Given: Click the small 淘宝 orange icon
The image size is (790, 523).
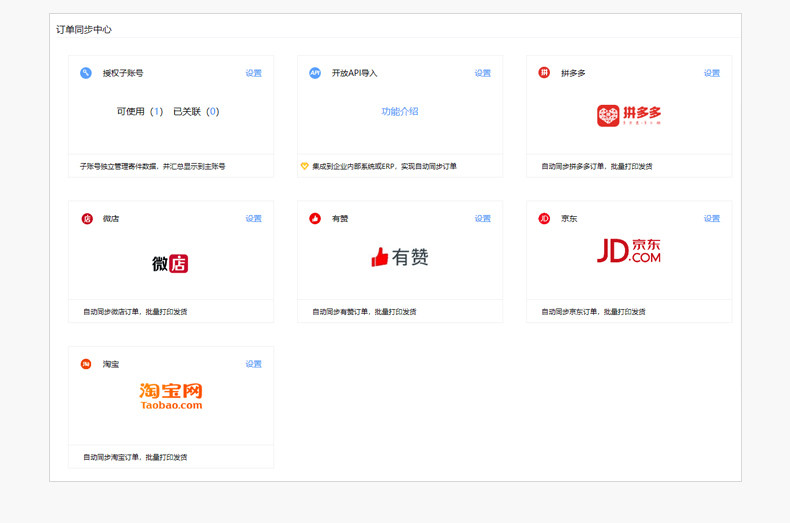Looking at the screenshot, I should click(86, 364).
